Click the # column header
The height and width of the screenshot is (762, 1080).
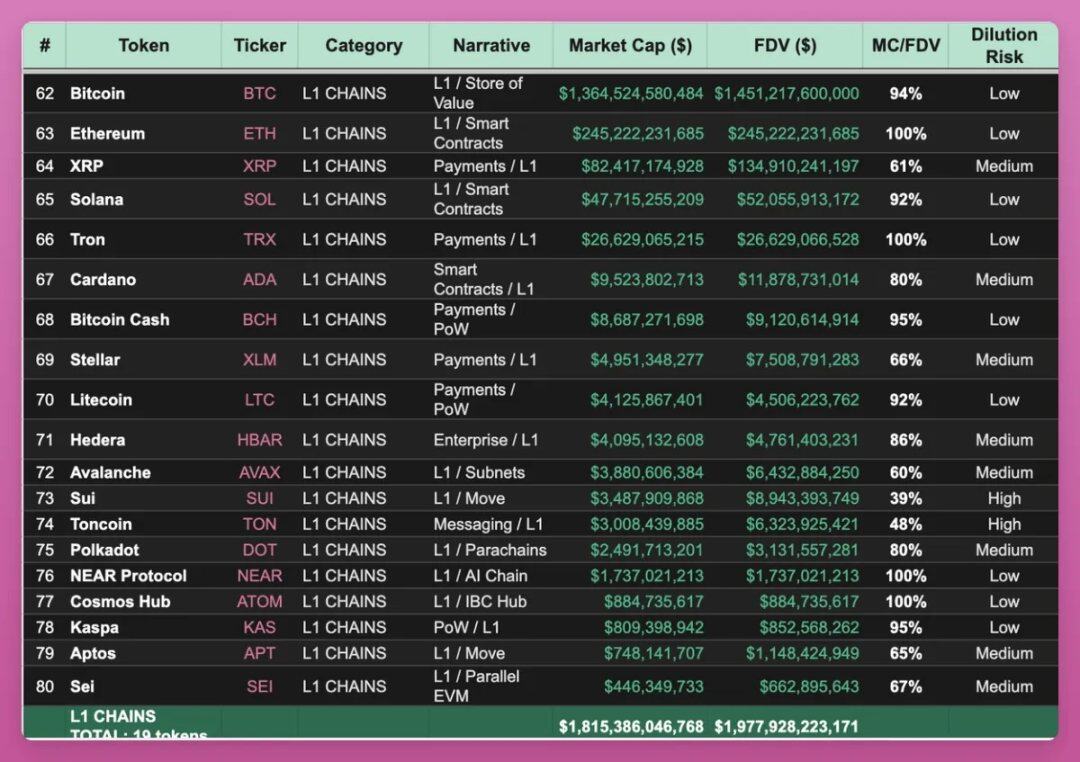(x=44, y=45)
